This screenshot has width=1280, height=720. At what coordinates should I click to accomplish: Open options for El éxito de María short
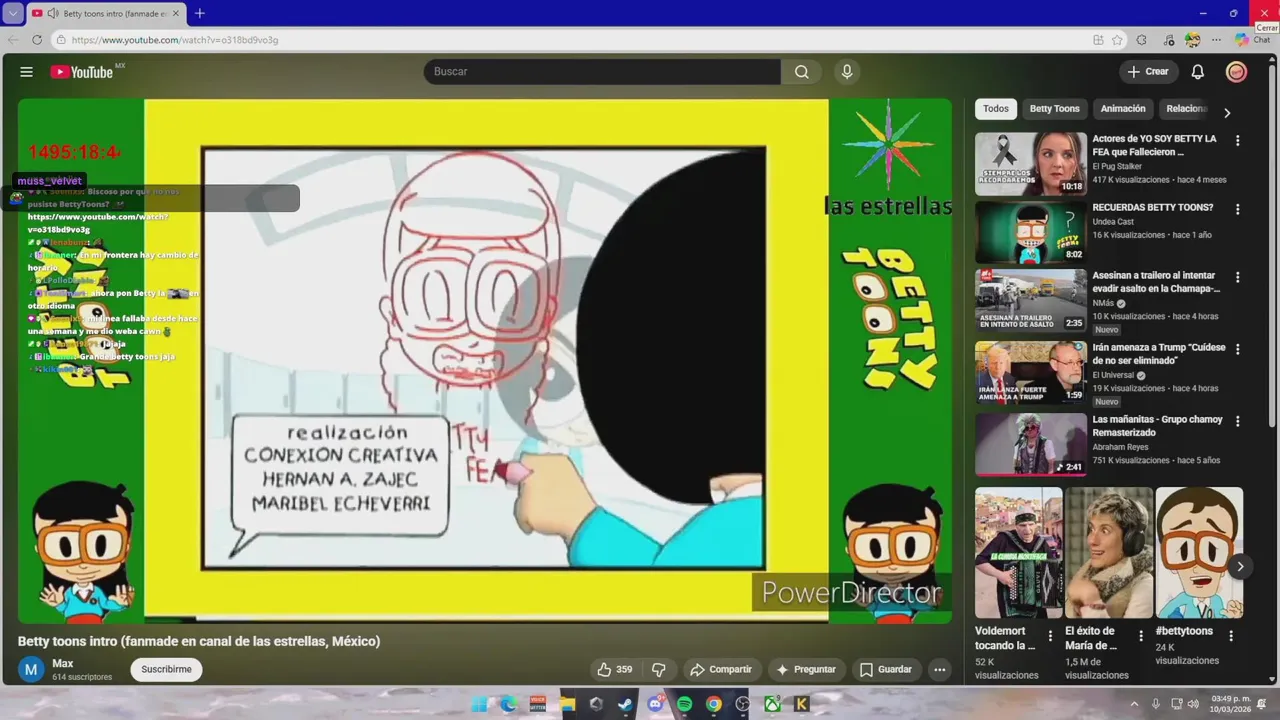pyautogui.click(x=1141, y=636)
